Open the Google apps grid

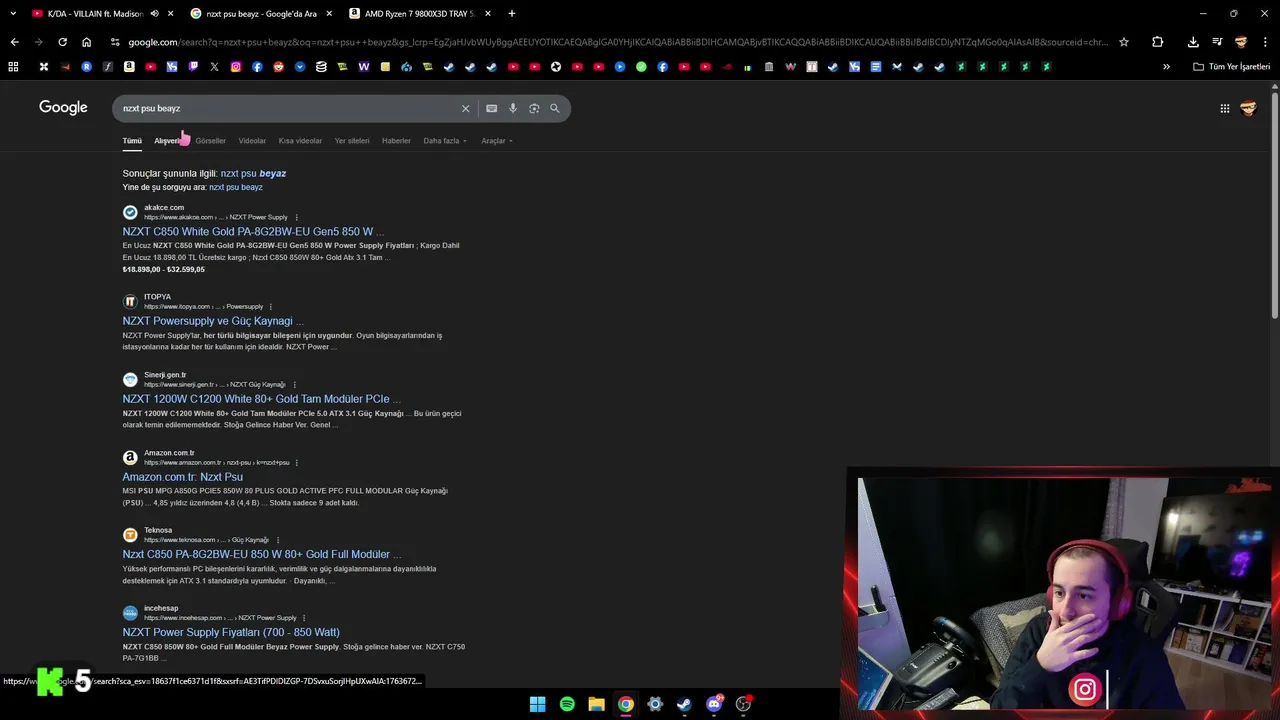point(1225,108)
